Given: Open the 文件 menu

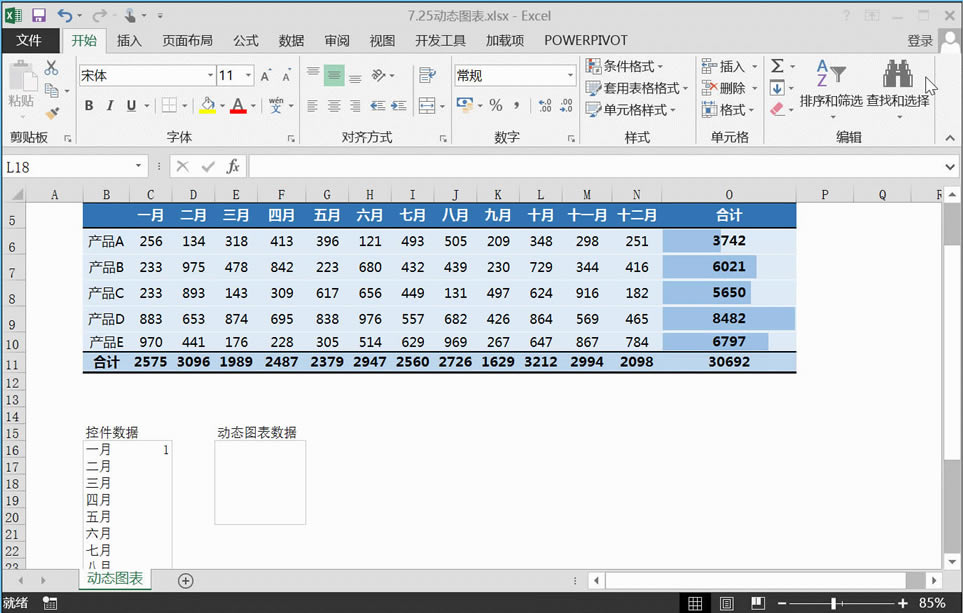Looking at the screenshot, I should (31, 40).
